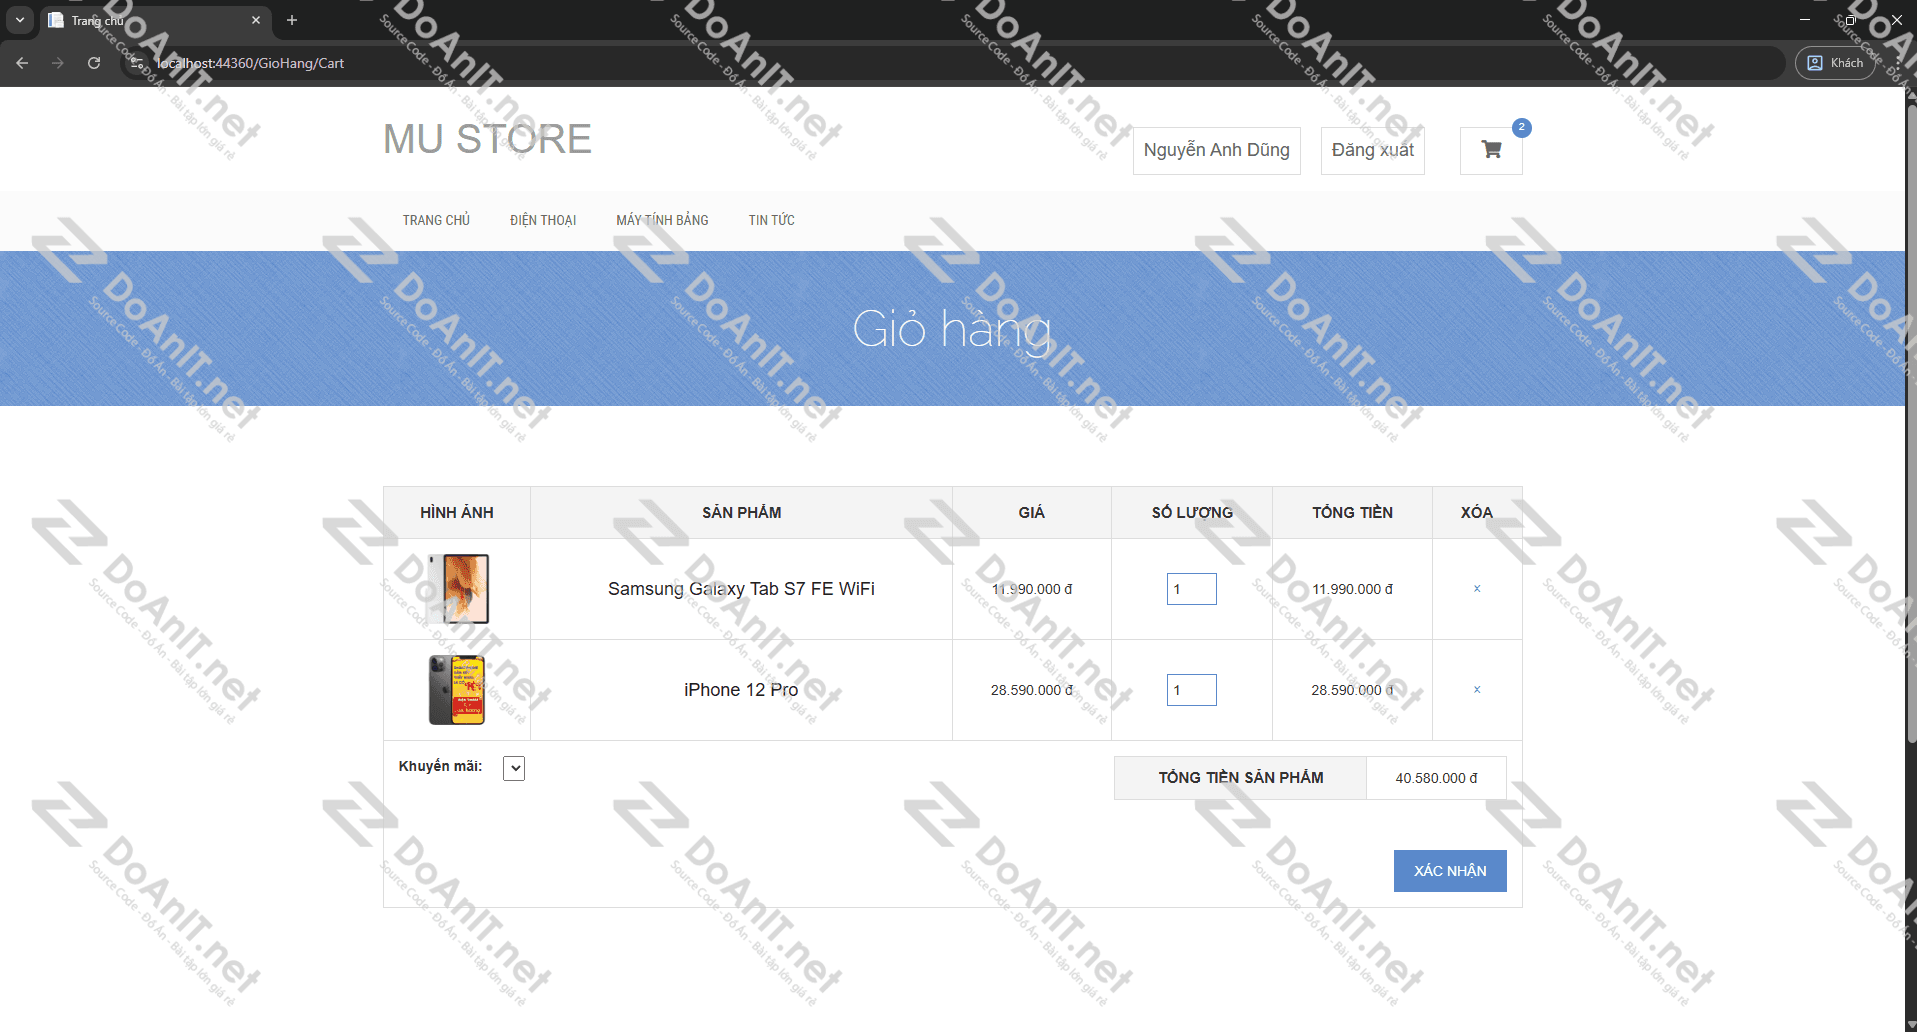Click the SỐ LƯỢNG column header

[x=1192, y=513]
